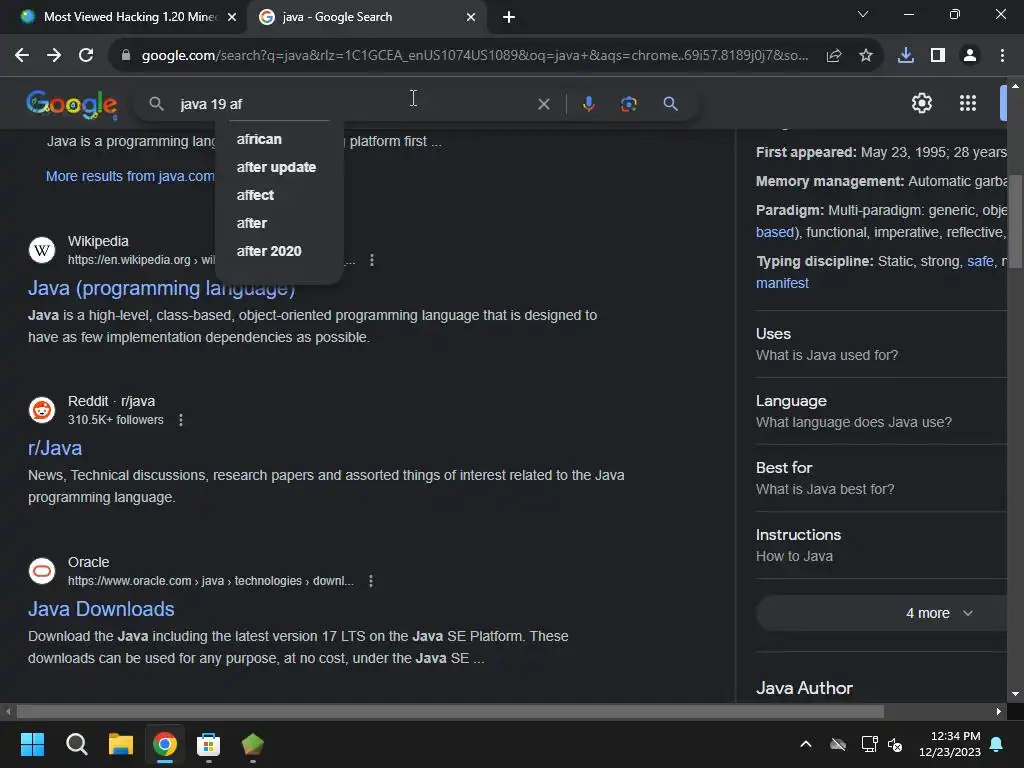
Task: Open the Windows Start menu
Action: (33, 744)
